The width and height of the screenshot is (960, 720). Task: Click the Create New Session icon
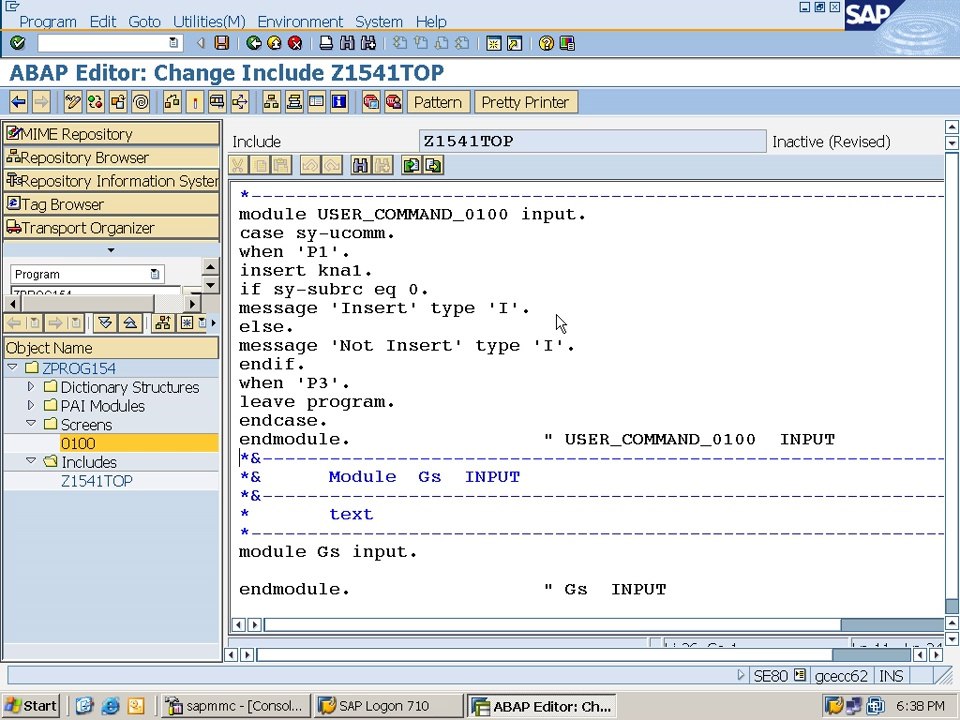tap(493, 43)
